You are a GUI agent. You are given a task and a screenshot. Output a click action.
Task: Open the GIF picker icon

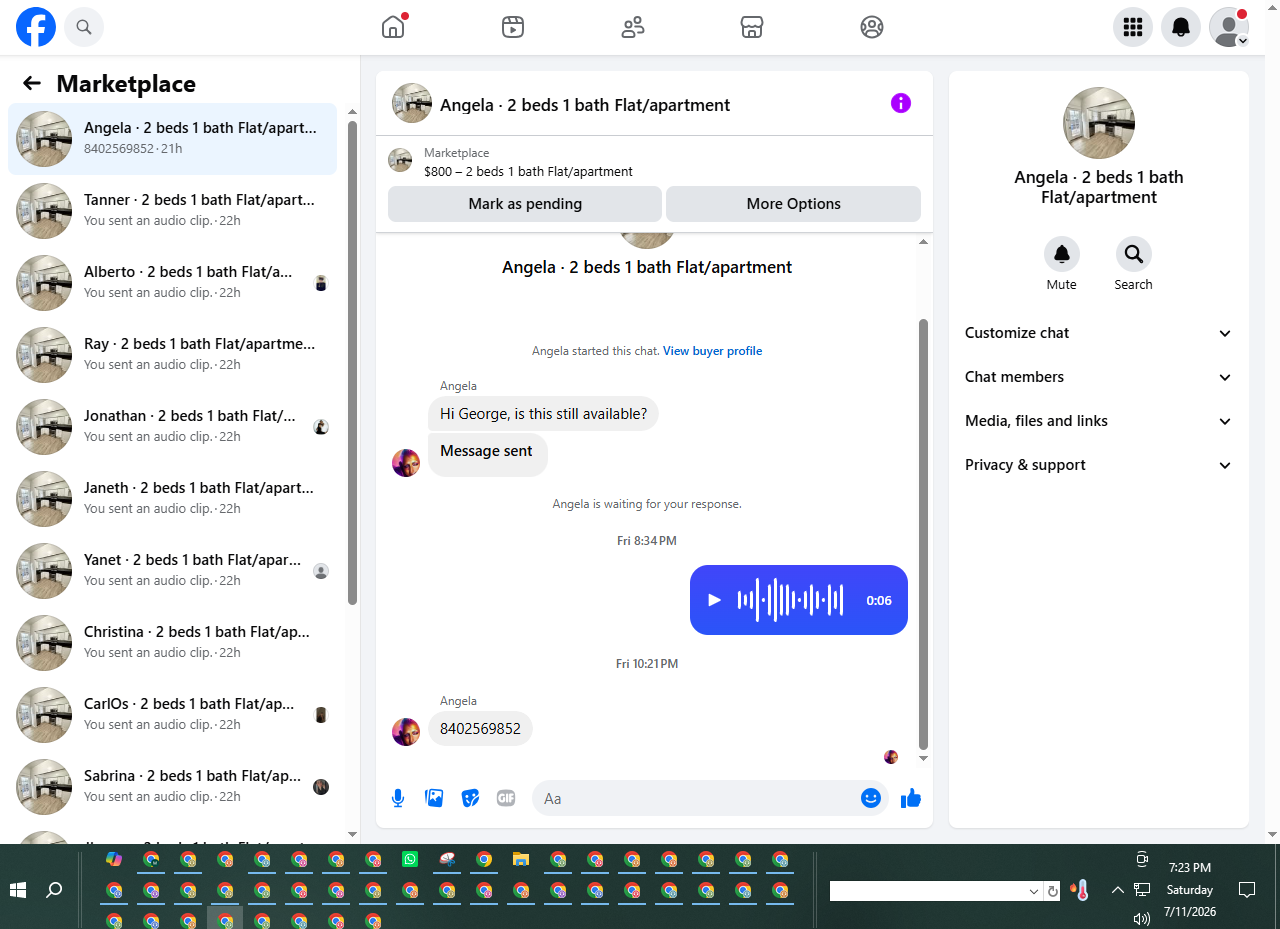click(506, 798)
